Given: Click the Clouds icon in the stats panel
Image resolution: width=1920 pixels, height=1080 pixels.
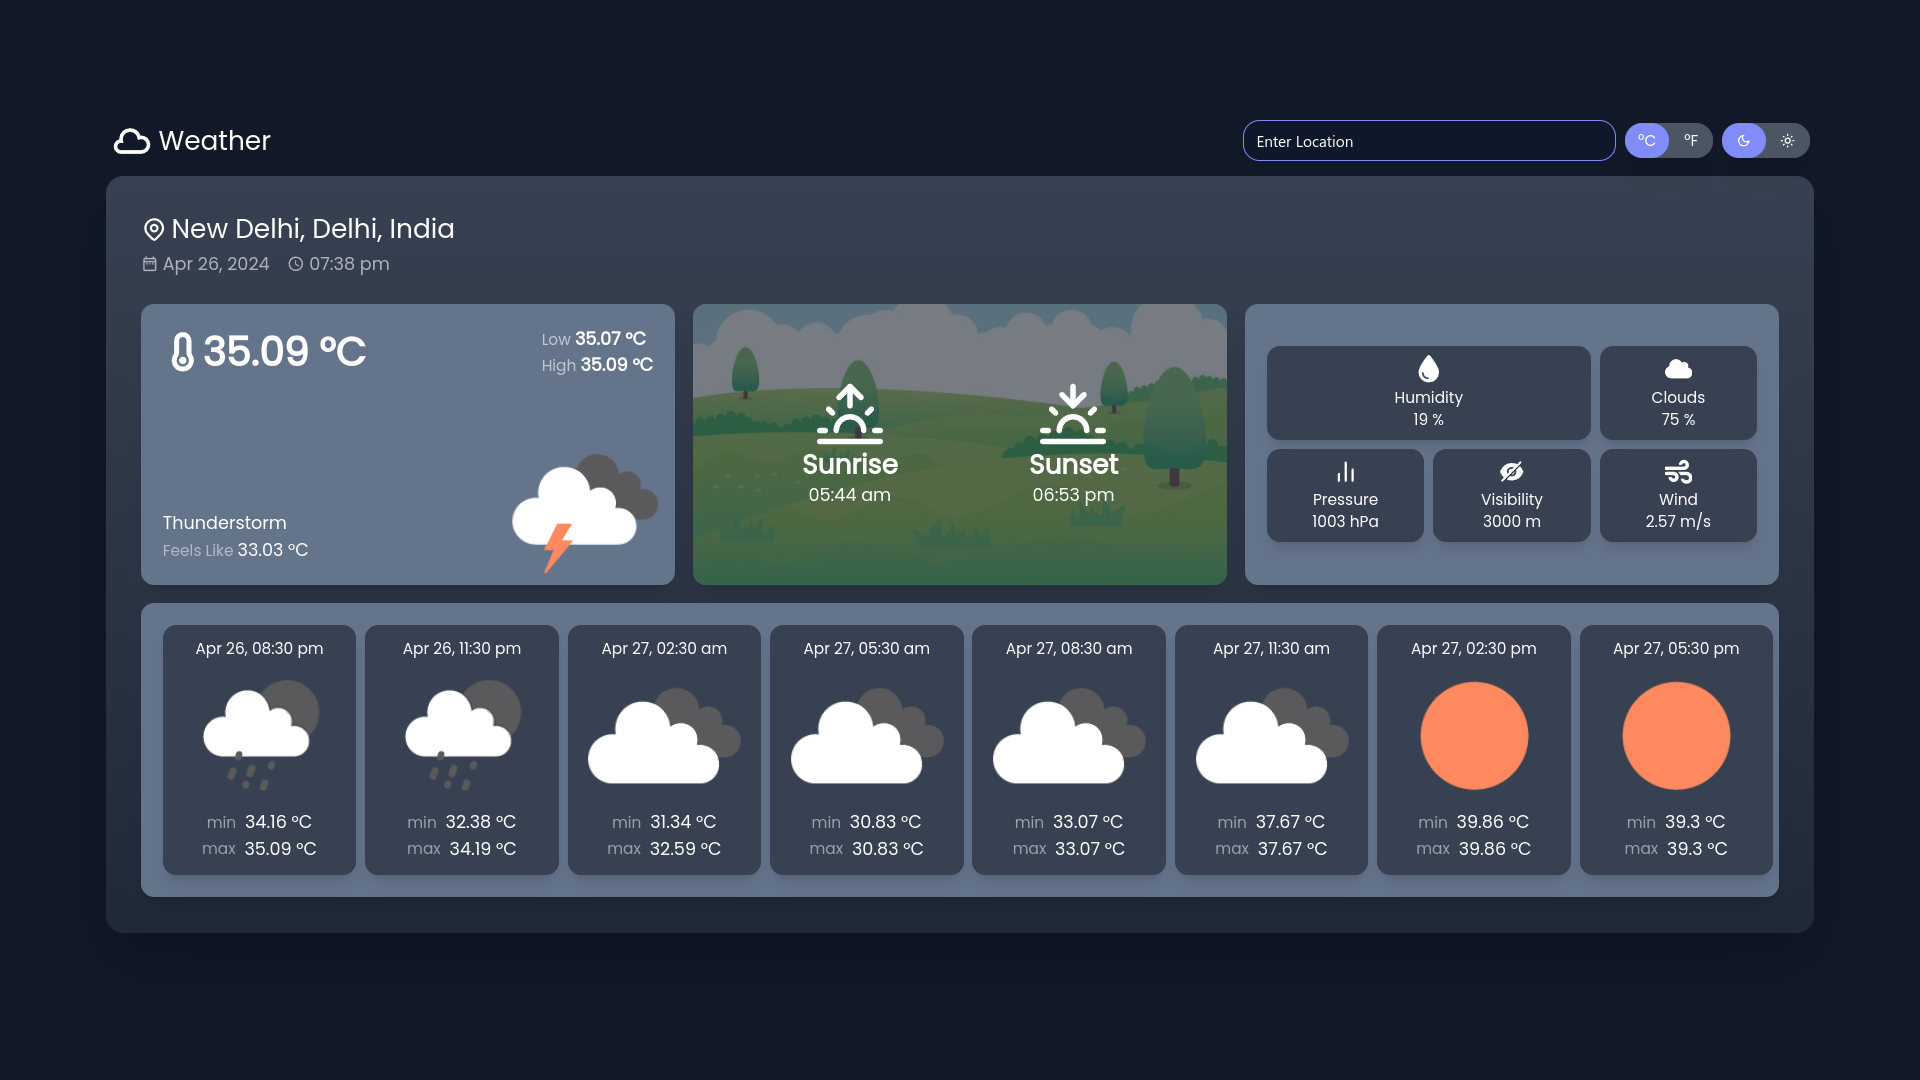Looking at the screenshot, I should pyautogui.click(x=1677, y=368).
